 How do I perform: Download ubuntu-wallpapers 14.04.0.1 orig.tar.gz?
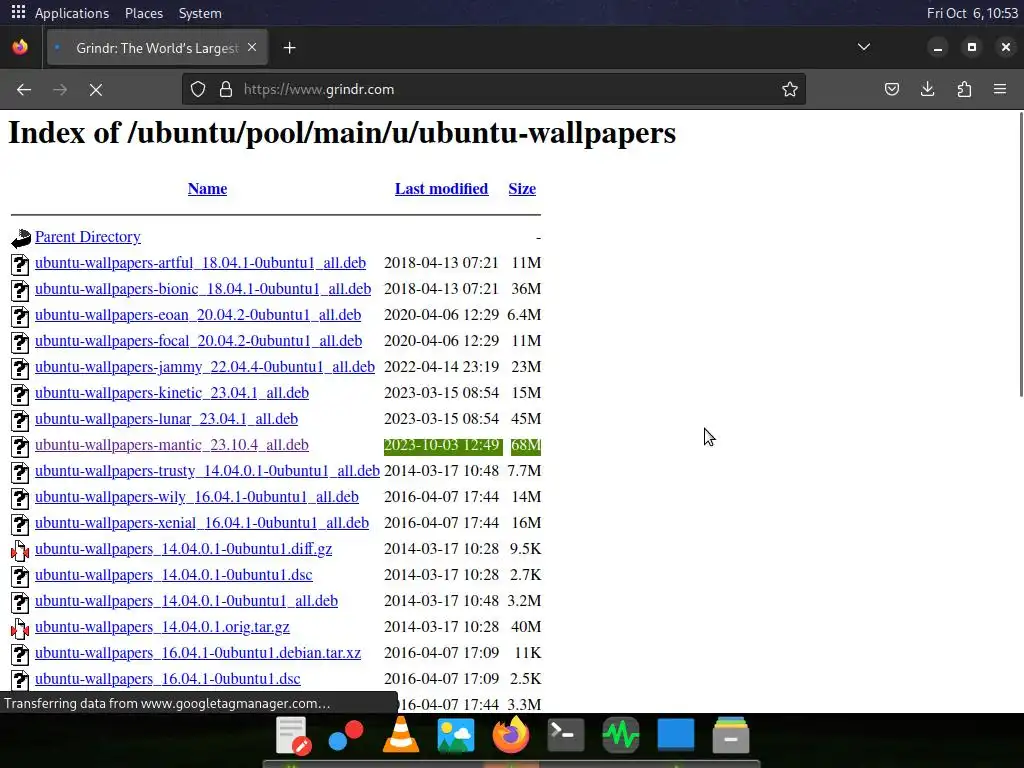click(162, 628)
